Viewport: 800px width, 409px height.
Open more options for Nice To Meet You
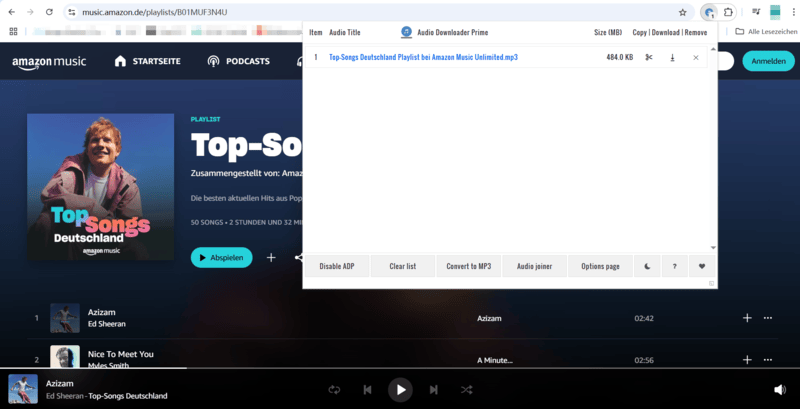[767, 360]
